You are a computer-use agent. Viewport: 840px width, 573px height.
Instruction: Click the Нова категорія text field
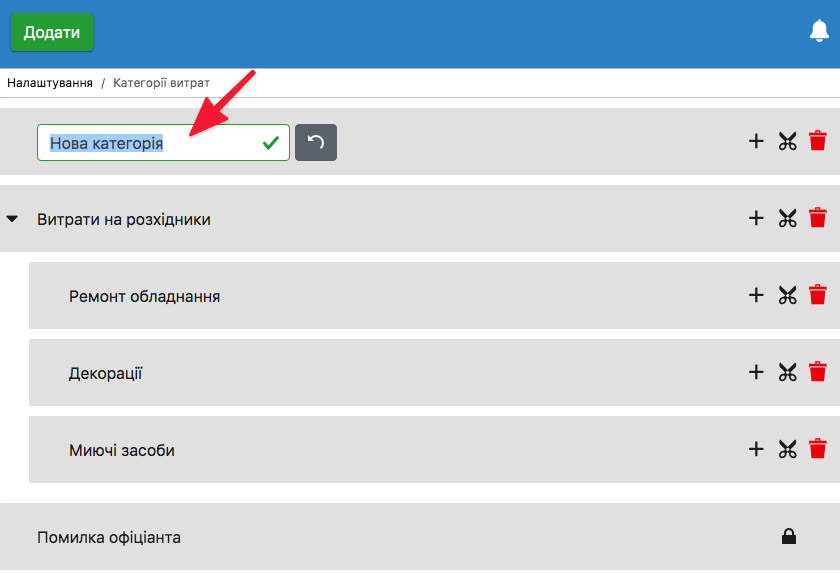click(x=150, y=143)
